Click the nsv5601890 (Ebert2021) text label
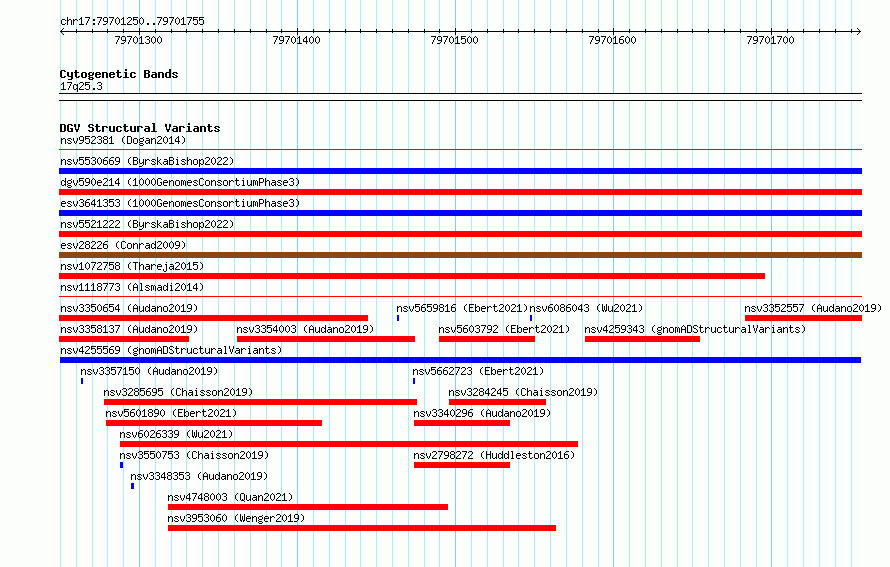This screenshot has height=567, width=890. [x=171, y=413]
